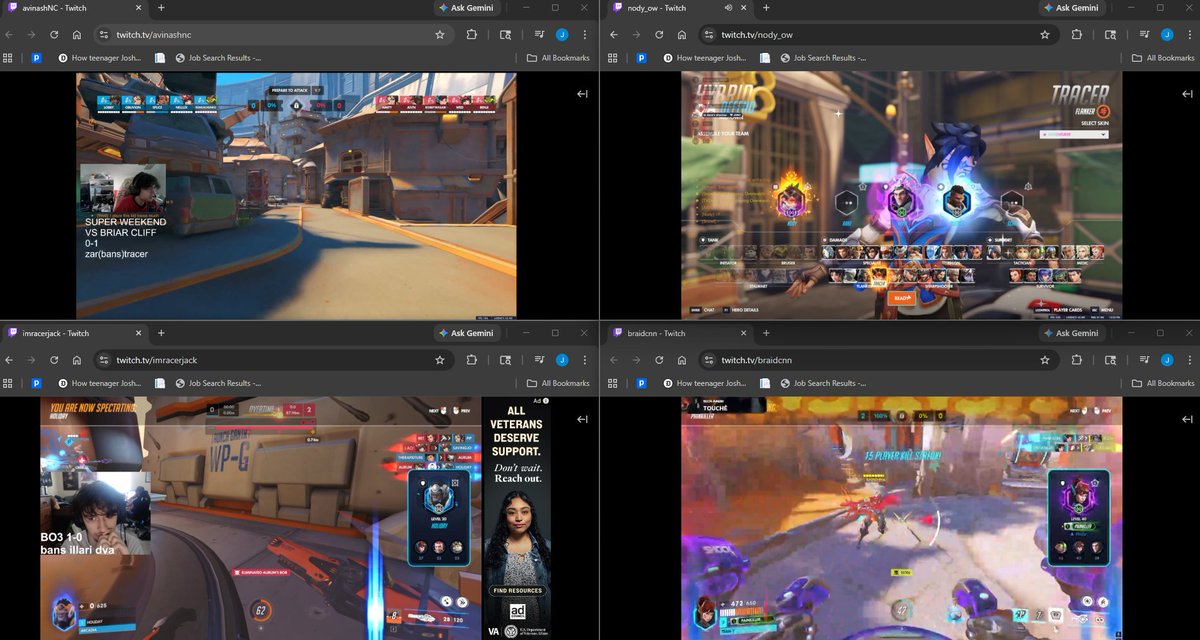Go back in the nody_ow window

pos(613,34)
